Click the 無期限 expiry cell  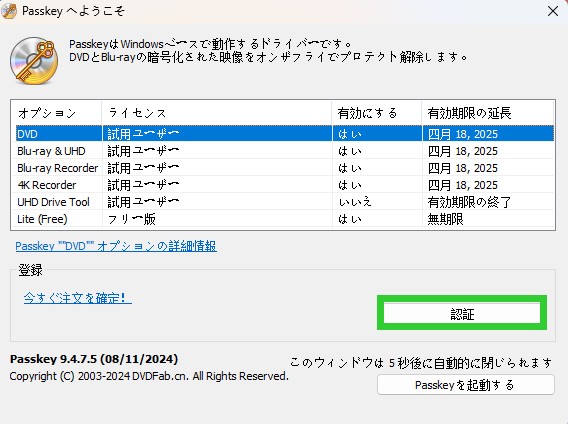pos(445,219)
